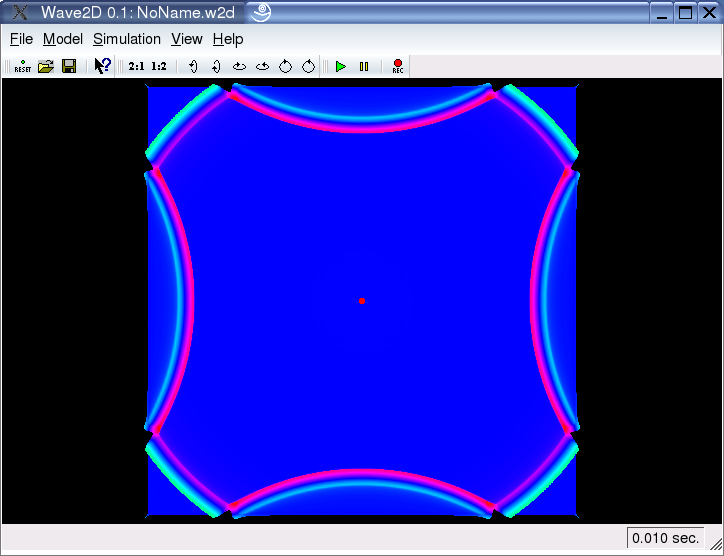Zoom in with the 2:1 button
724x556 pixels.
click(x=136, y=67)
